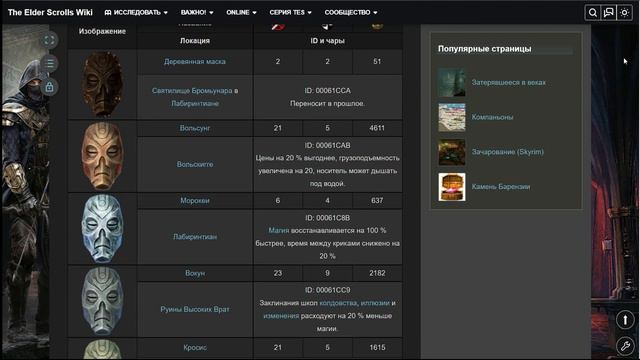
Task: Select the ID: 00061CC9 text
Action: pos(327,290)
